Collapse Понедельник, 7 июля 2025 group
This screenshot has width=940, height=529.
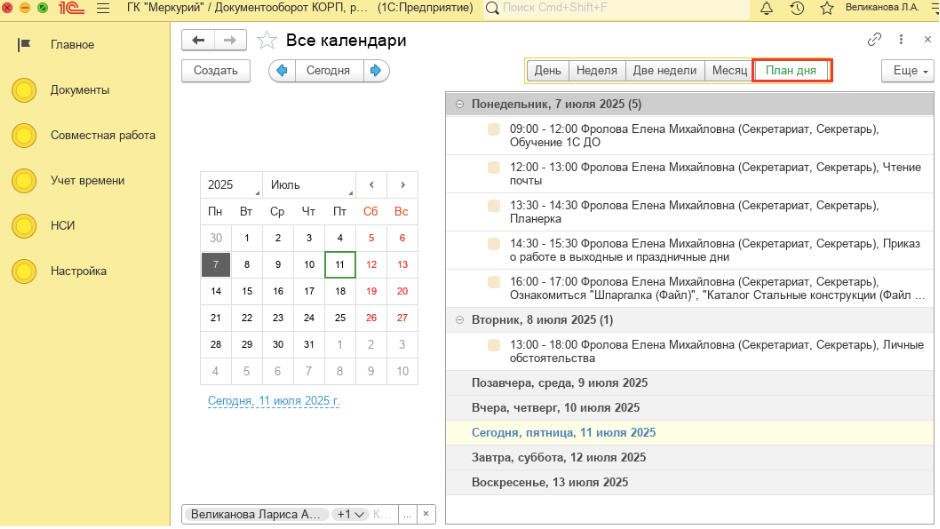(459, 104)
